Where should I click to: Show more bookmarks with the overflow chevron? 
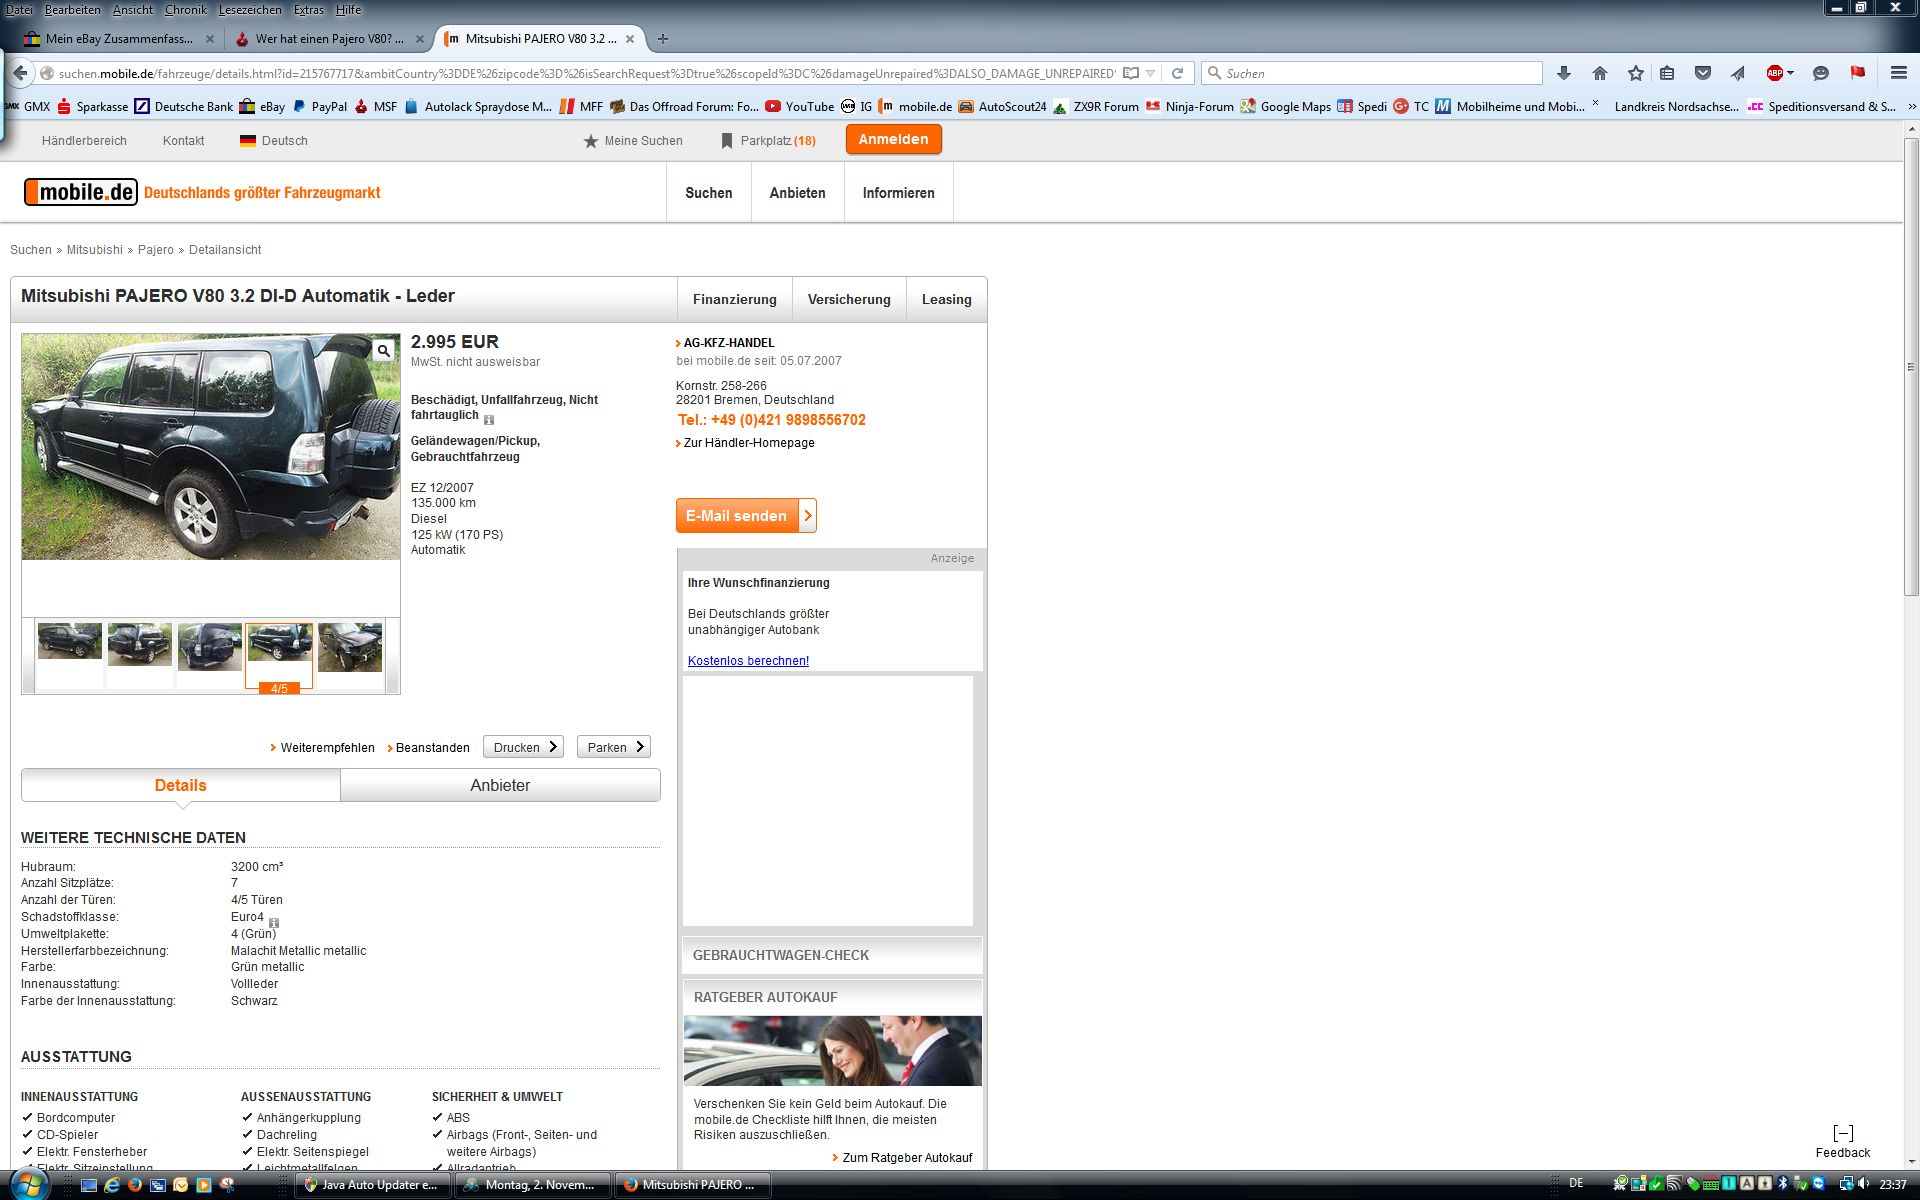click(x=1911, y=106)
